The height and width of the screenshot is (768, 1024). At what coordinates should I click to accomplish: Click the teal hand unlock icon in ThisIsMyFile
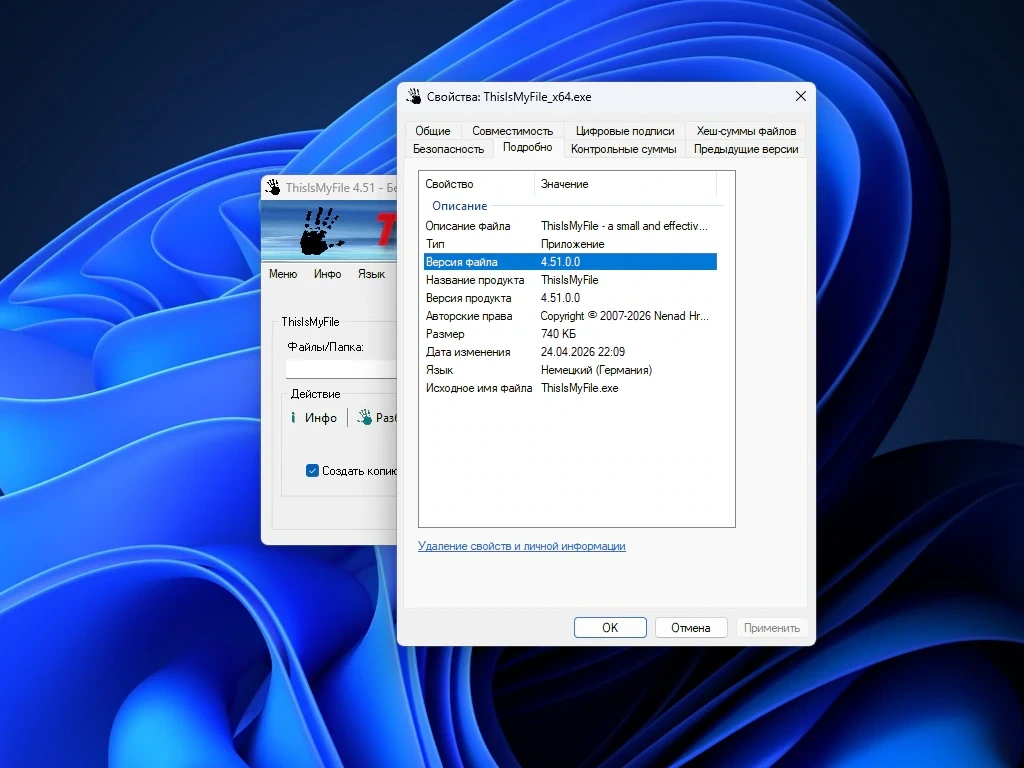[365, 417]
